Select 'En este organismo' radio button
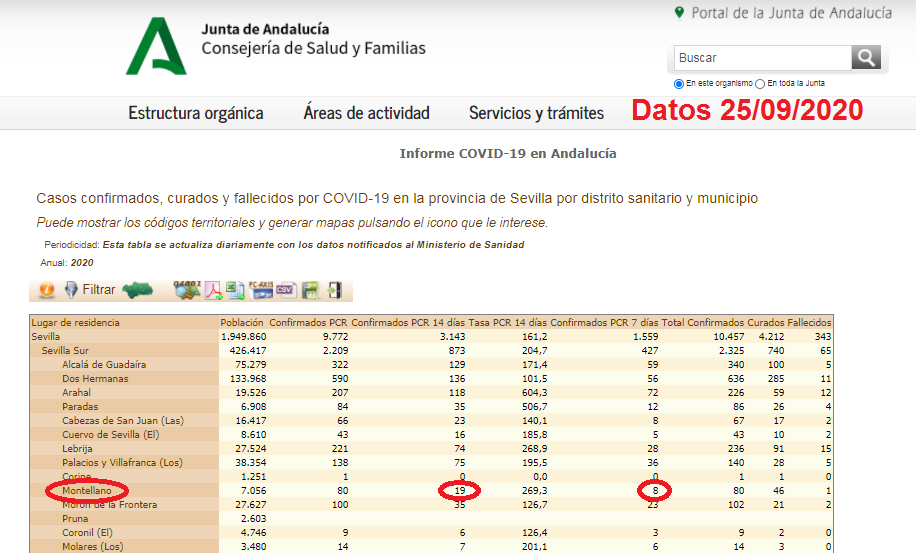916x553 pixels. (679, 84)
